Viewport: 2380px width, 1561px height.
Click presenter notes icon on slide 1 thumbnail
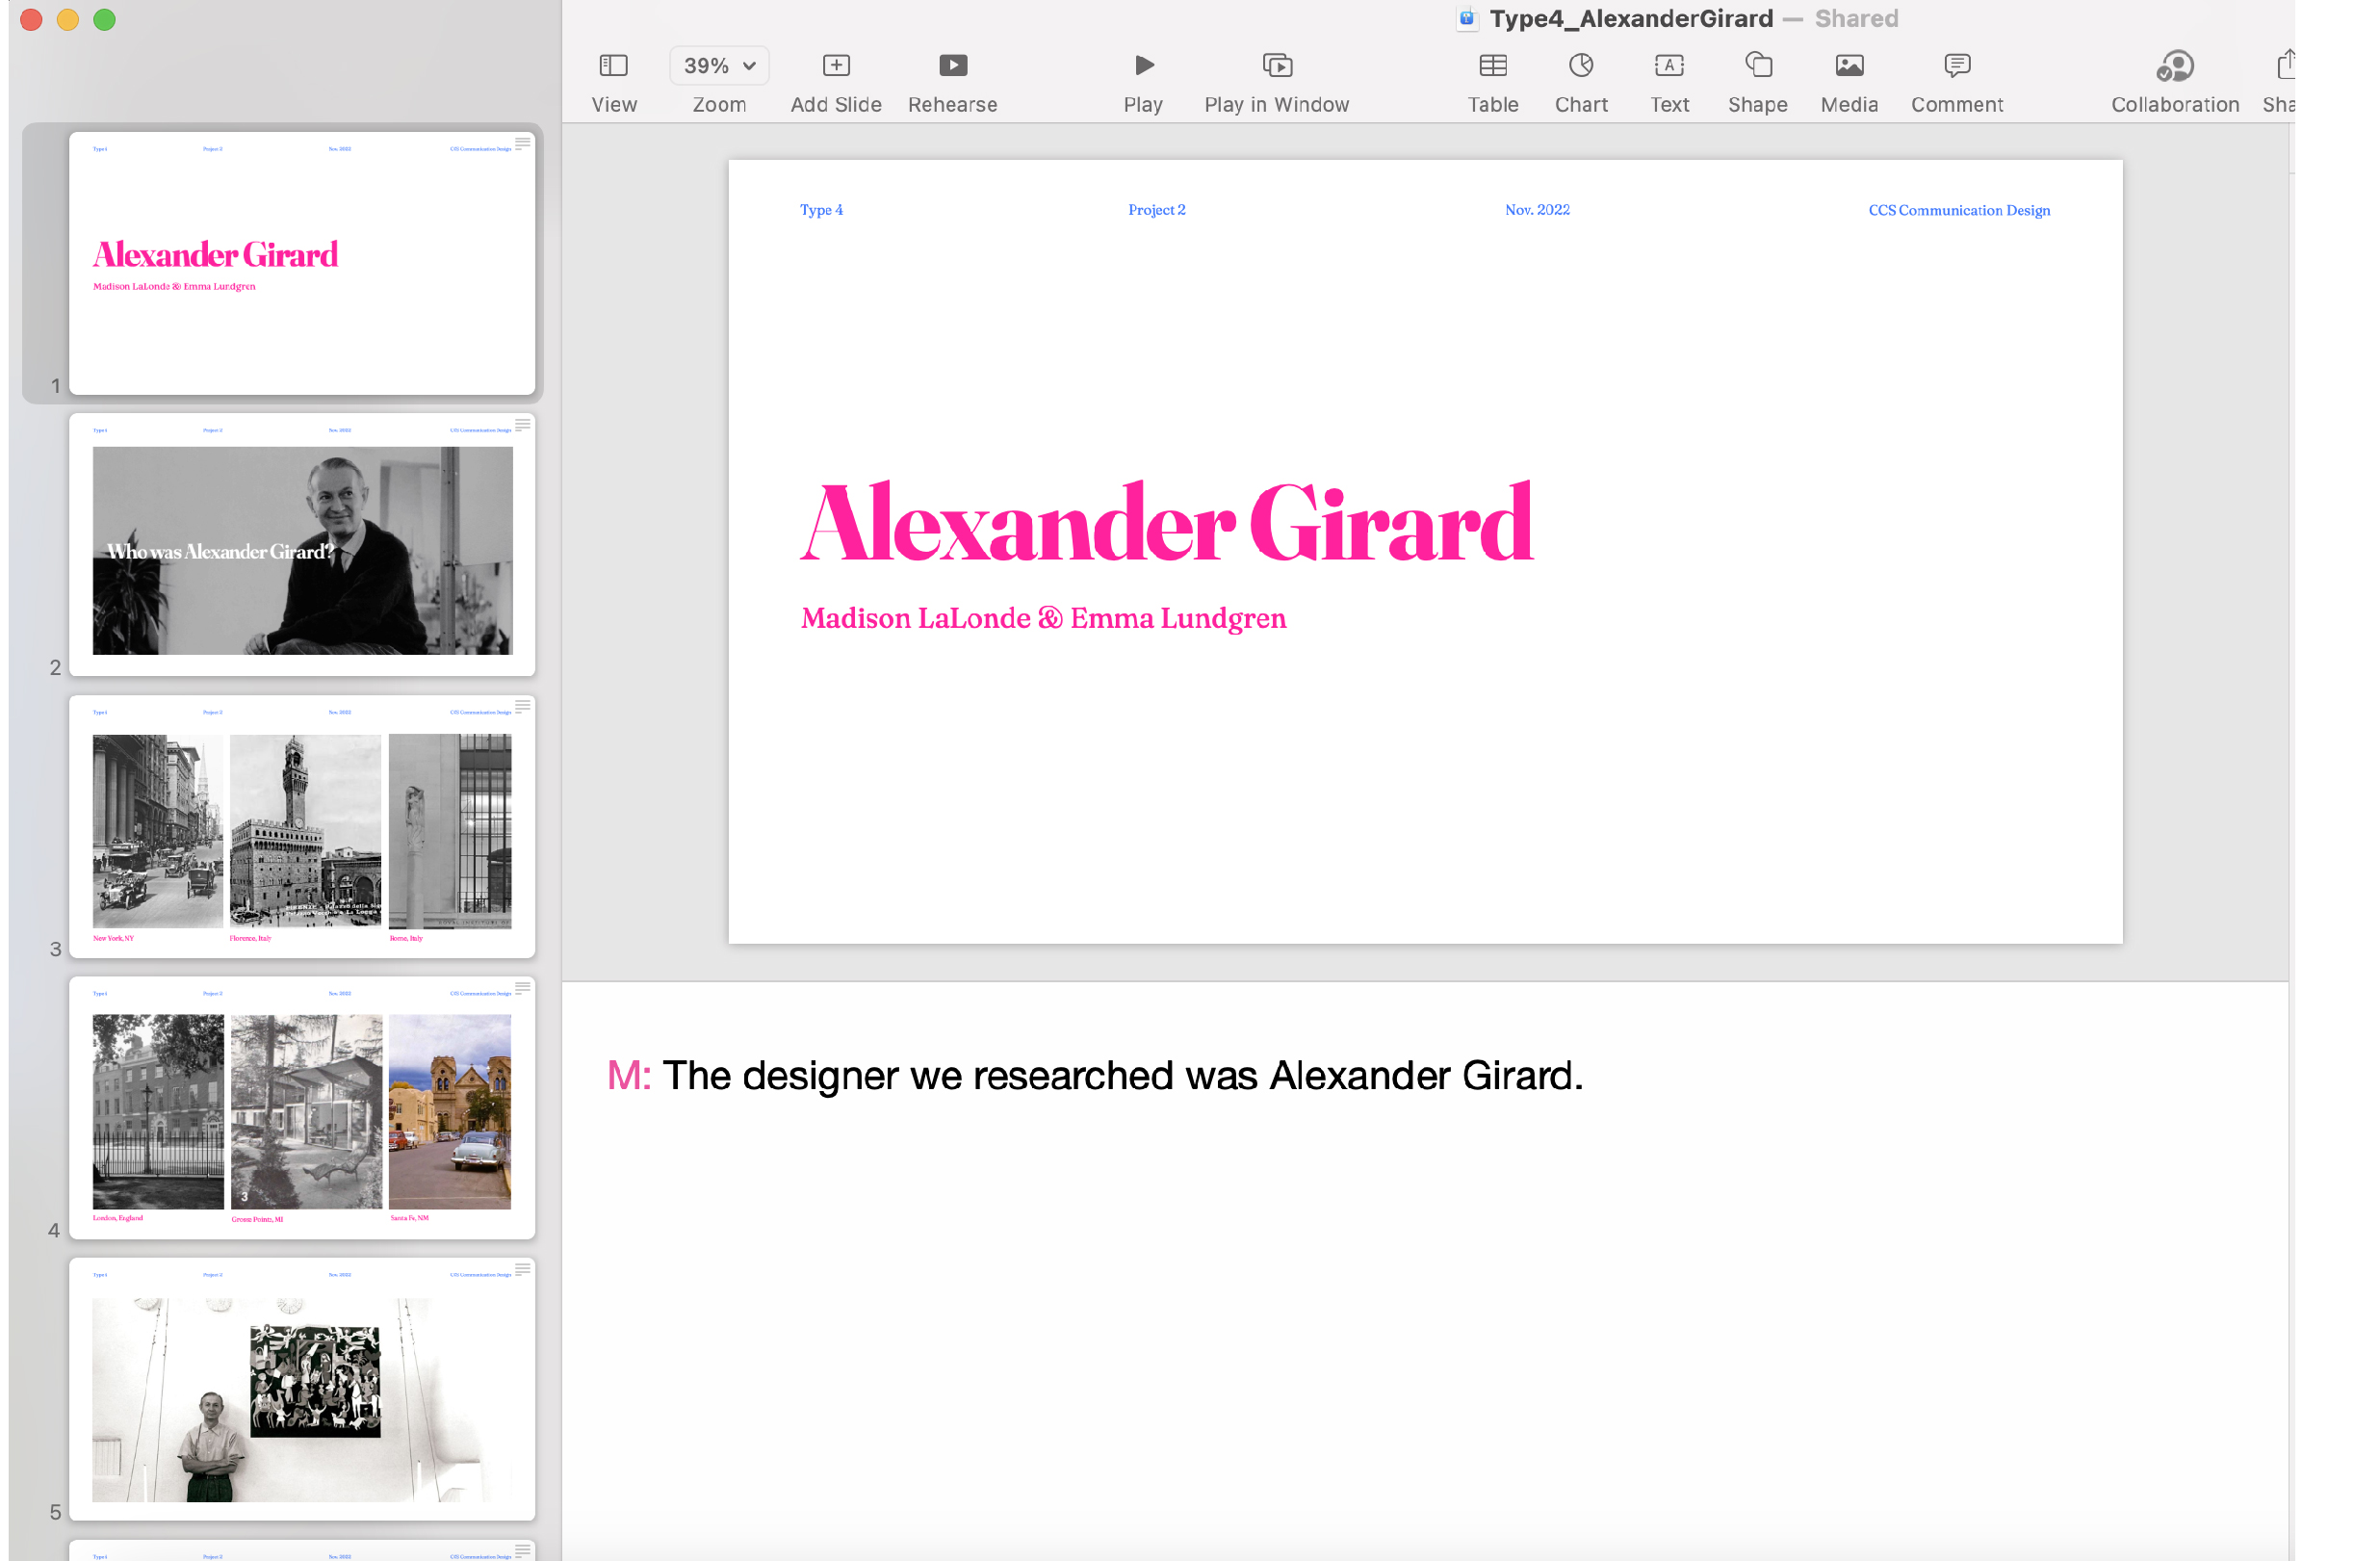pyautogui.click(x=522, y=143)
